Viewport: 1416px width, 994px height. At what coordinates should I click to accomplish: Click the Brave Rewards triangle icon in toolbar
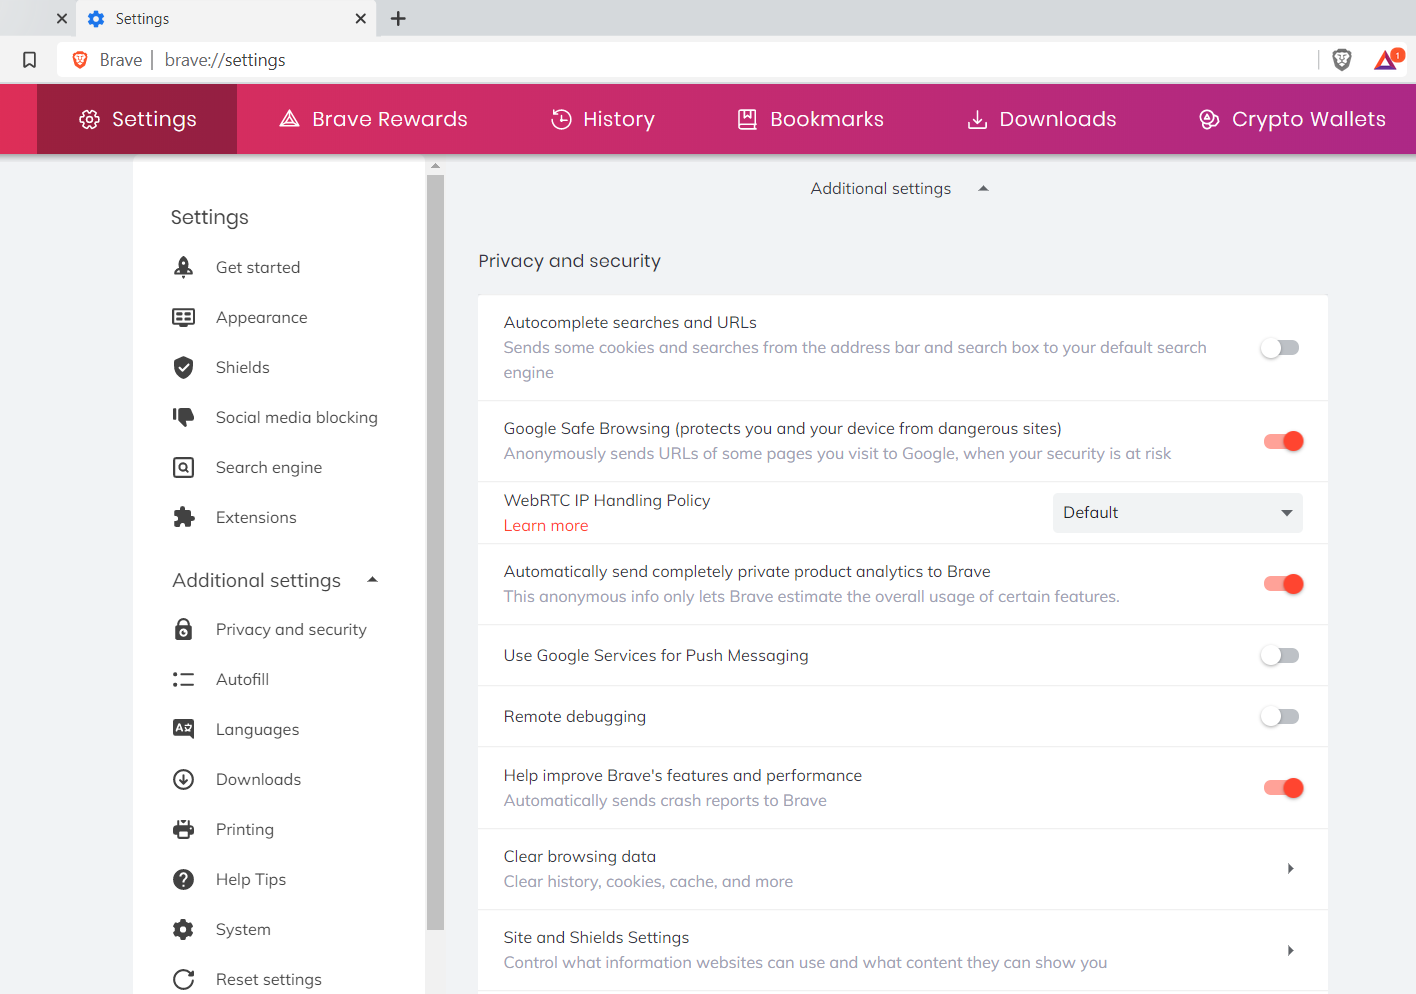pyautogui.click(x=1386, y=60)
